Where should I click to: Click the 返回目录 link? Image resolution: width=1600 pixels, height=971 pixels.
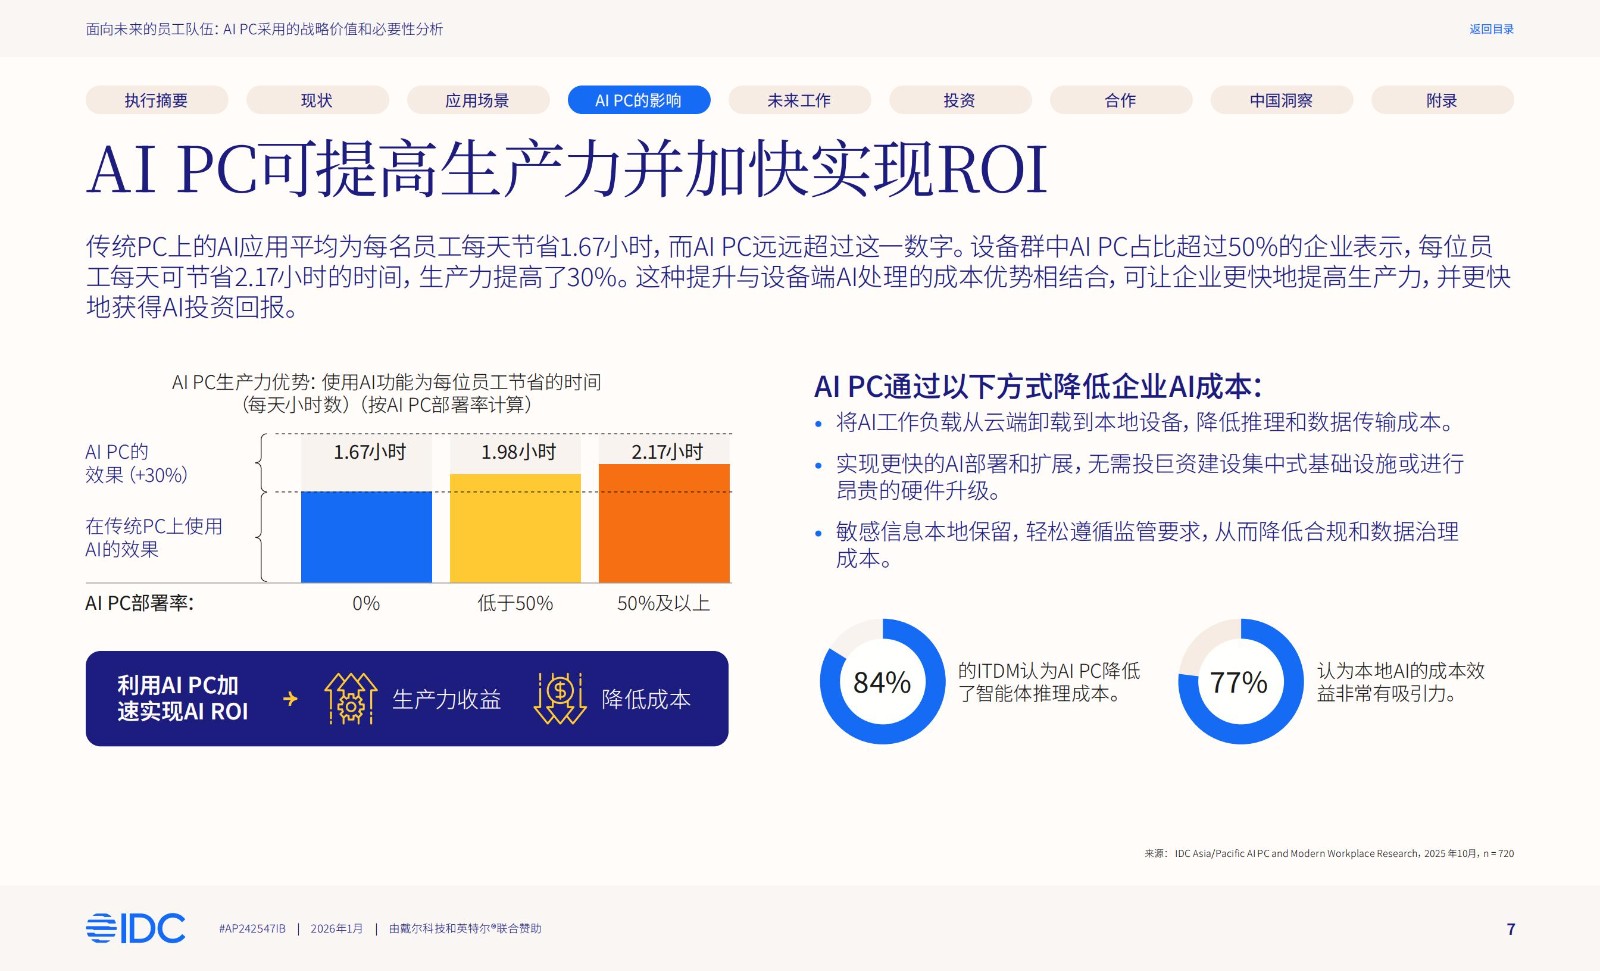[x=1491, y=29]
